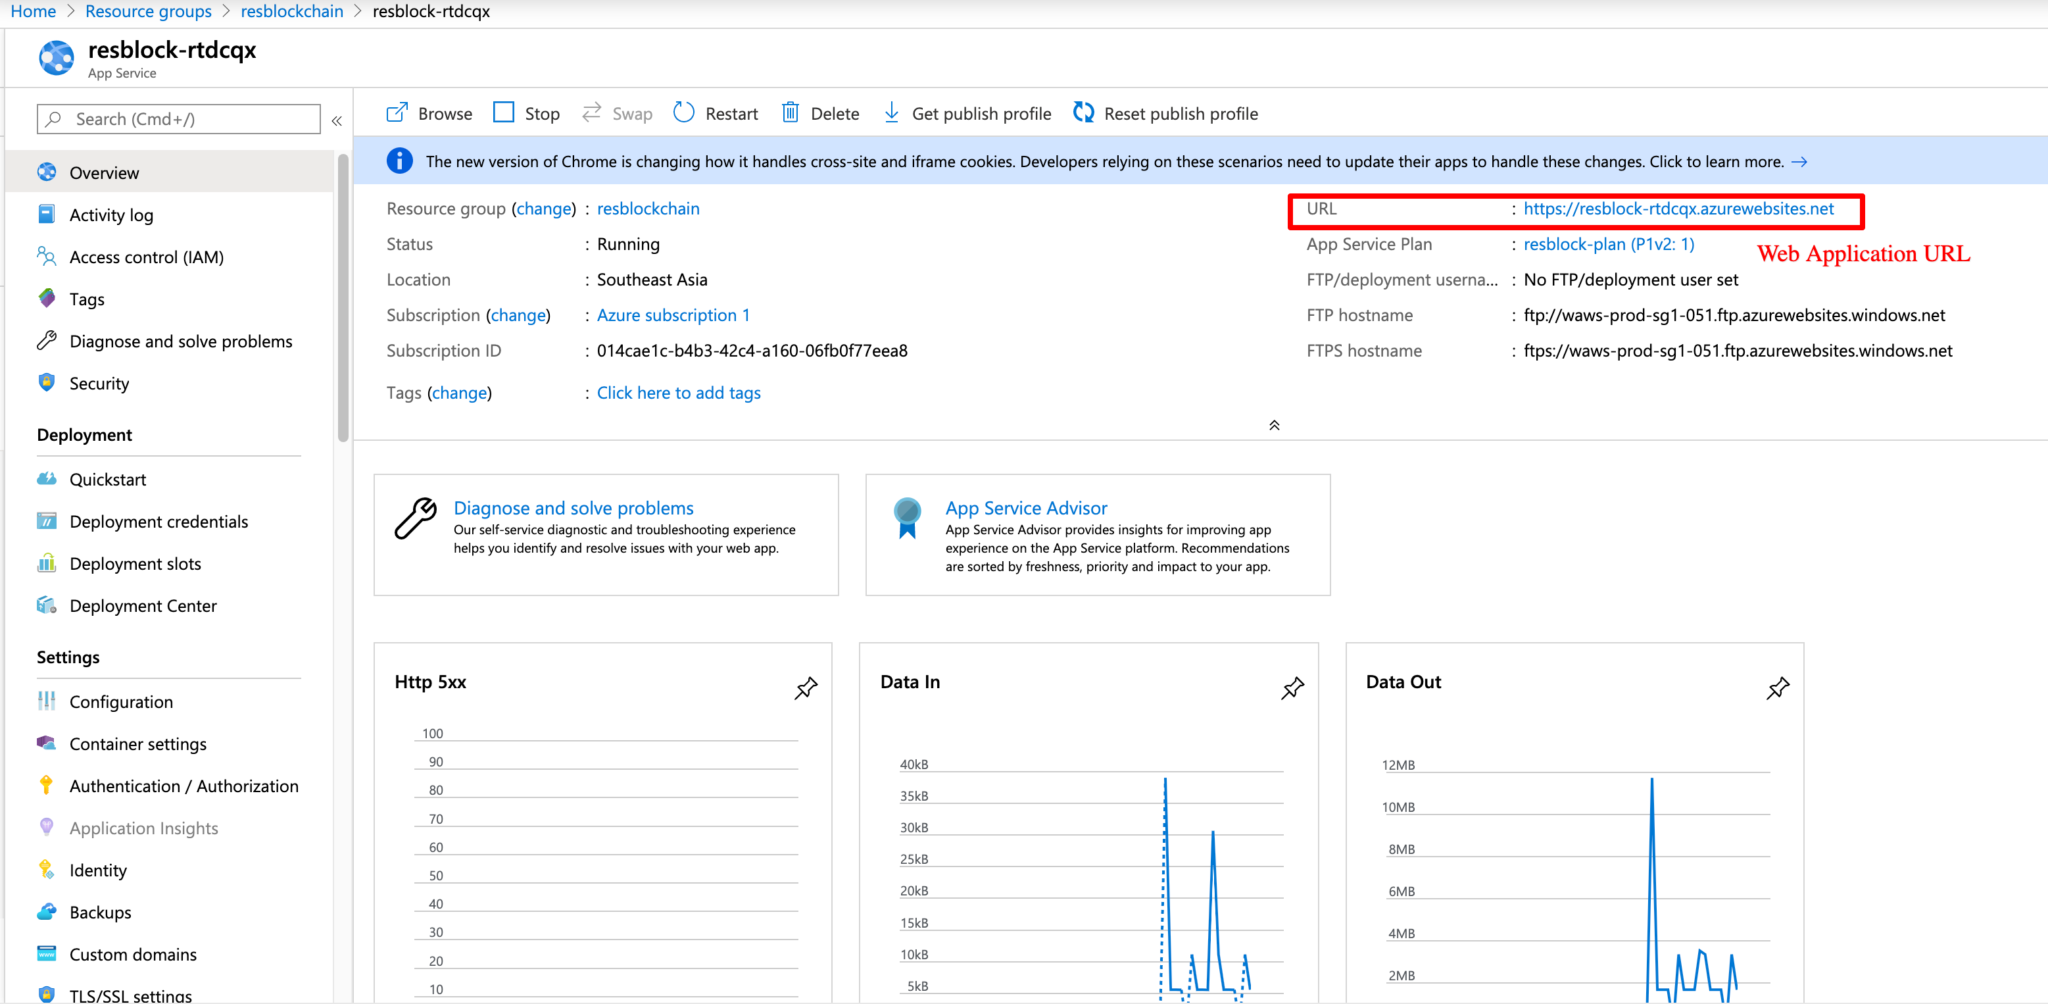Switch to the Activity log section
Viewport: 2048px width, 1004px height.
point(109,214)
